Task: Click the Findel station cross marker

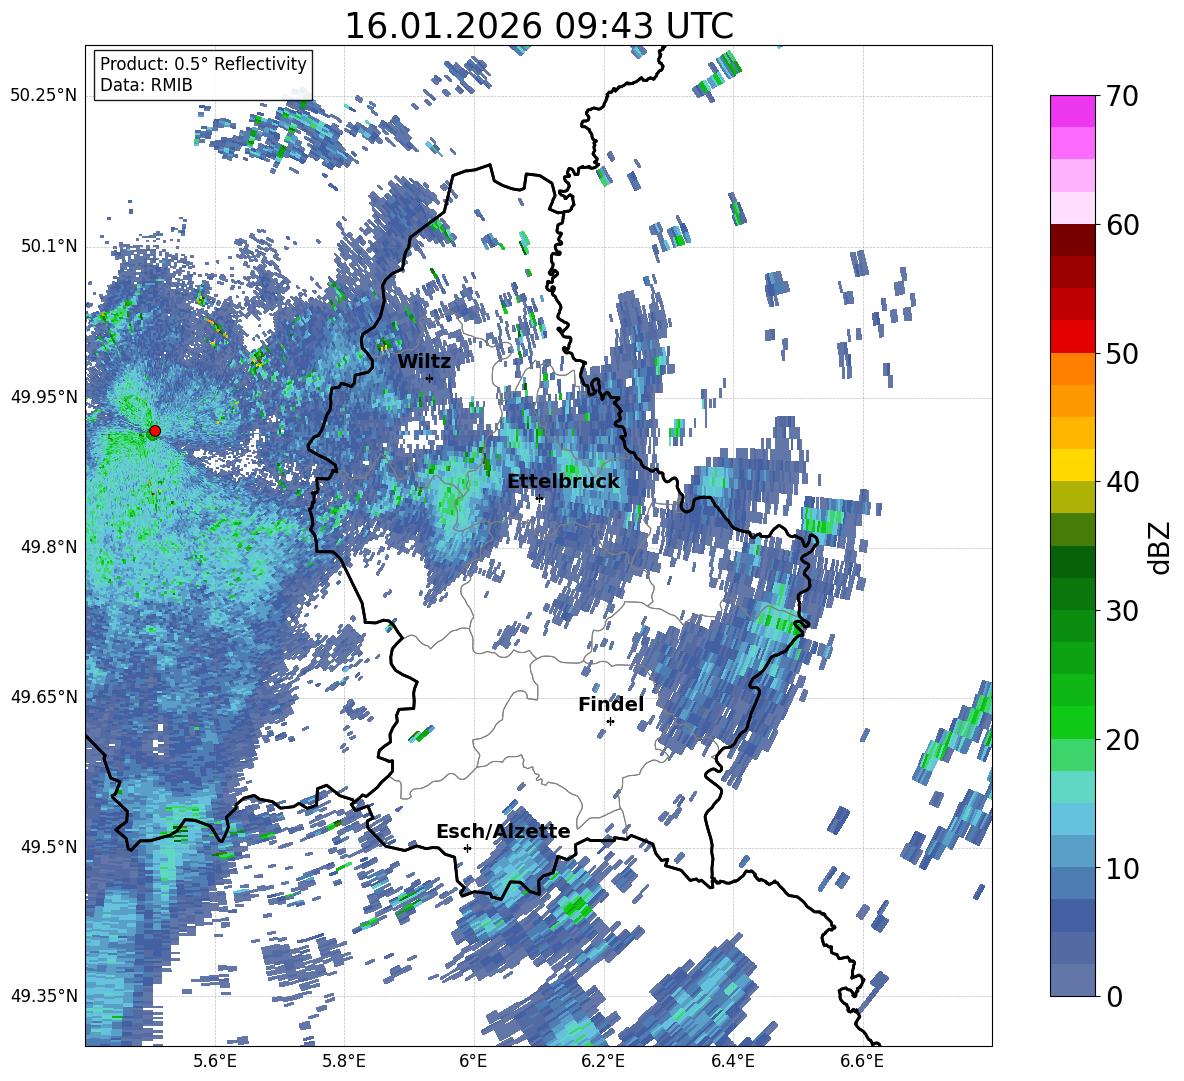Action: (x=610, y=722)
